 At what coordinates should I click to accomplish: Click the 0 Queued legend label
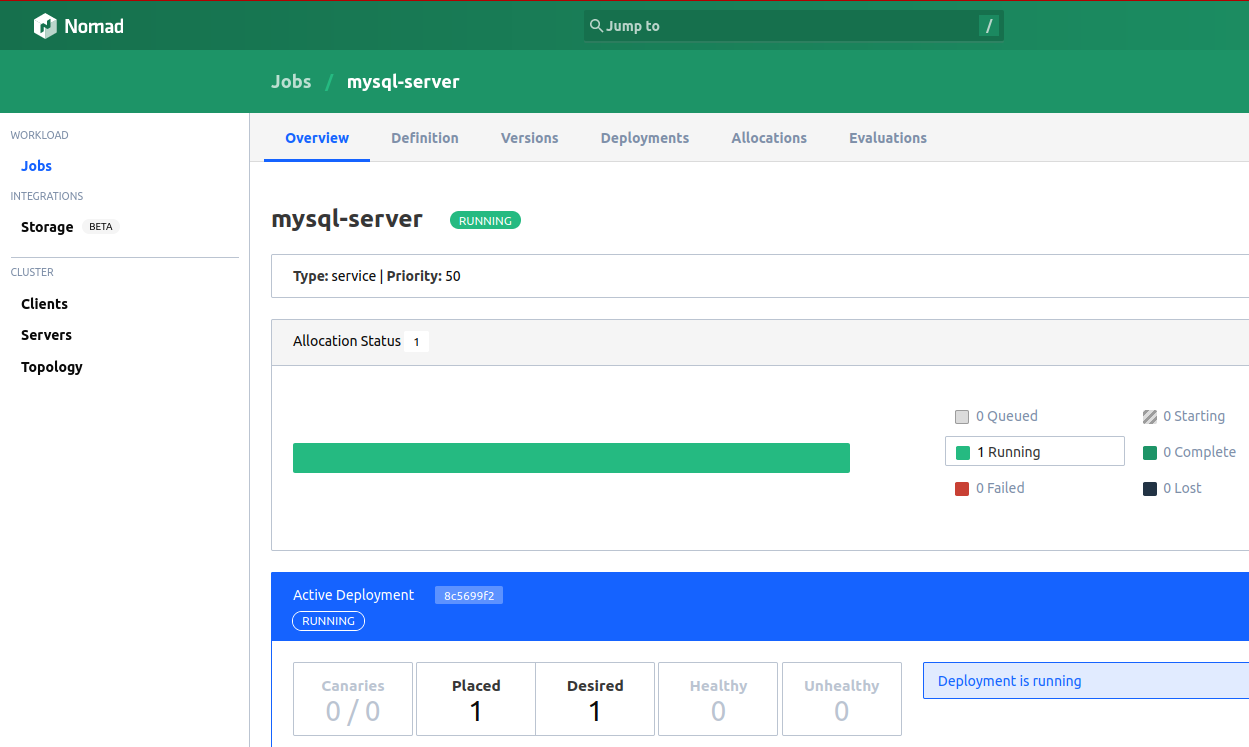(1007, 417)
